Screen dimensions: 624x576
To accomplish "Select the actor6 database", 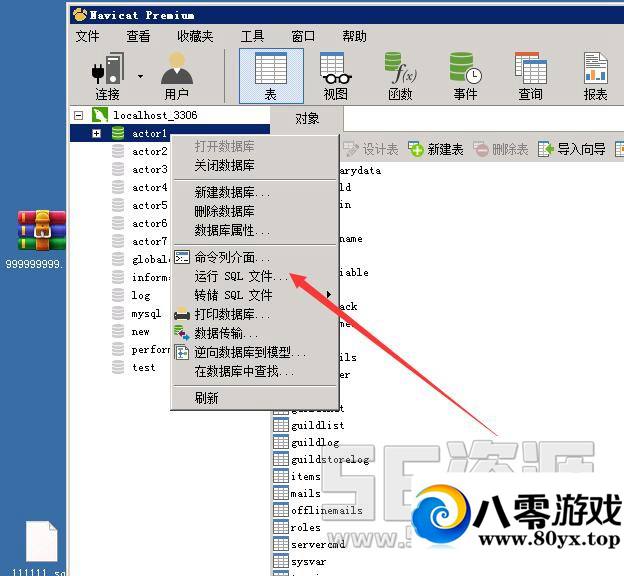I will point(150,224).
